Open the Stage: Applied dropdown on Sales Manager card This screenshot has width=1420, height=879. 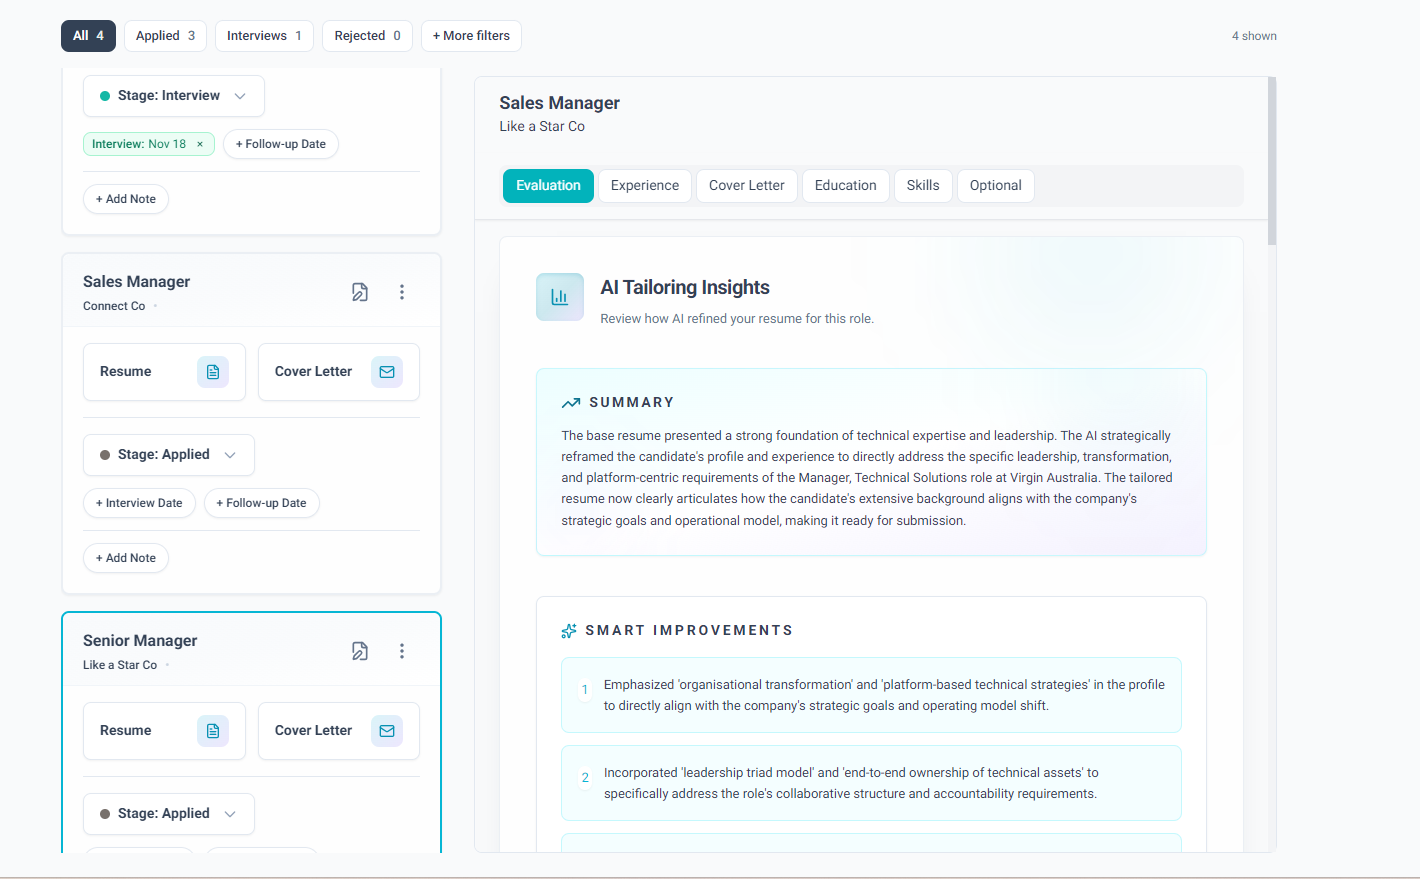pyautogui.click(x=168, y=454)
